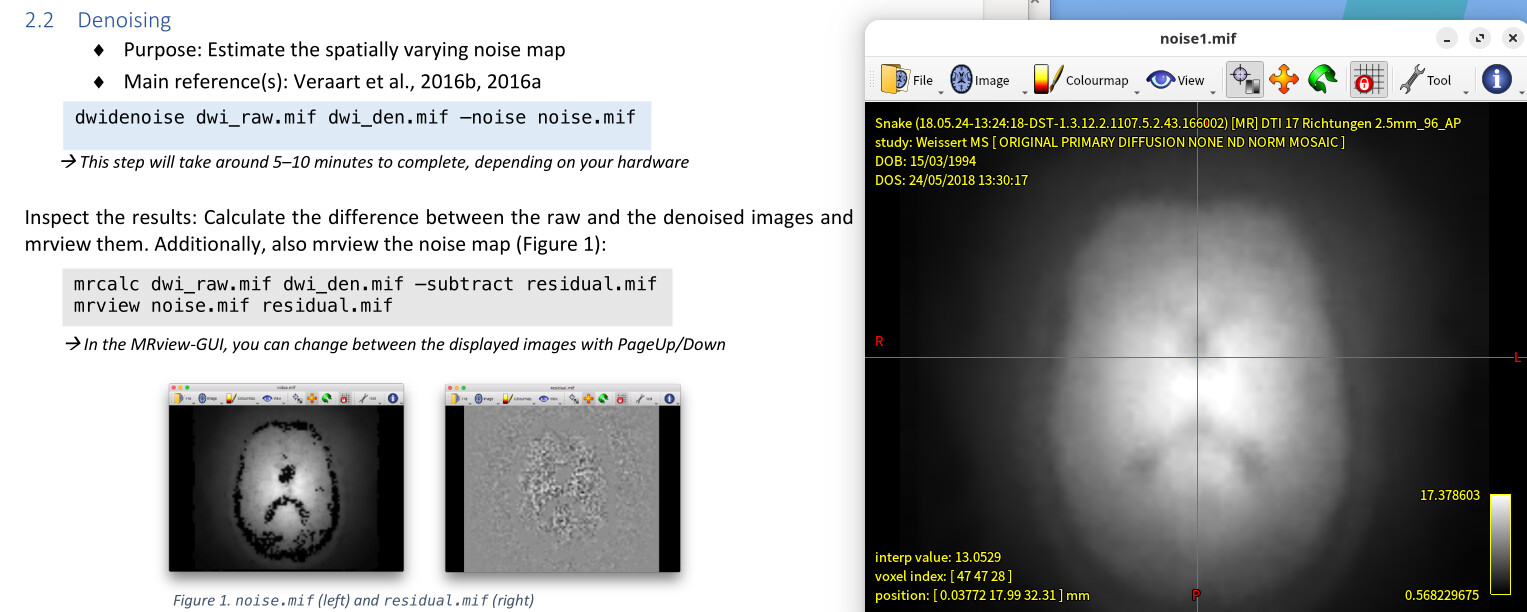Minimize the noise1.mif window
This screenshot has width=1527, height=612.
pos(1446,39)
